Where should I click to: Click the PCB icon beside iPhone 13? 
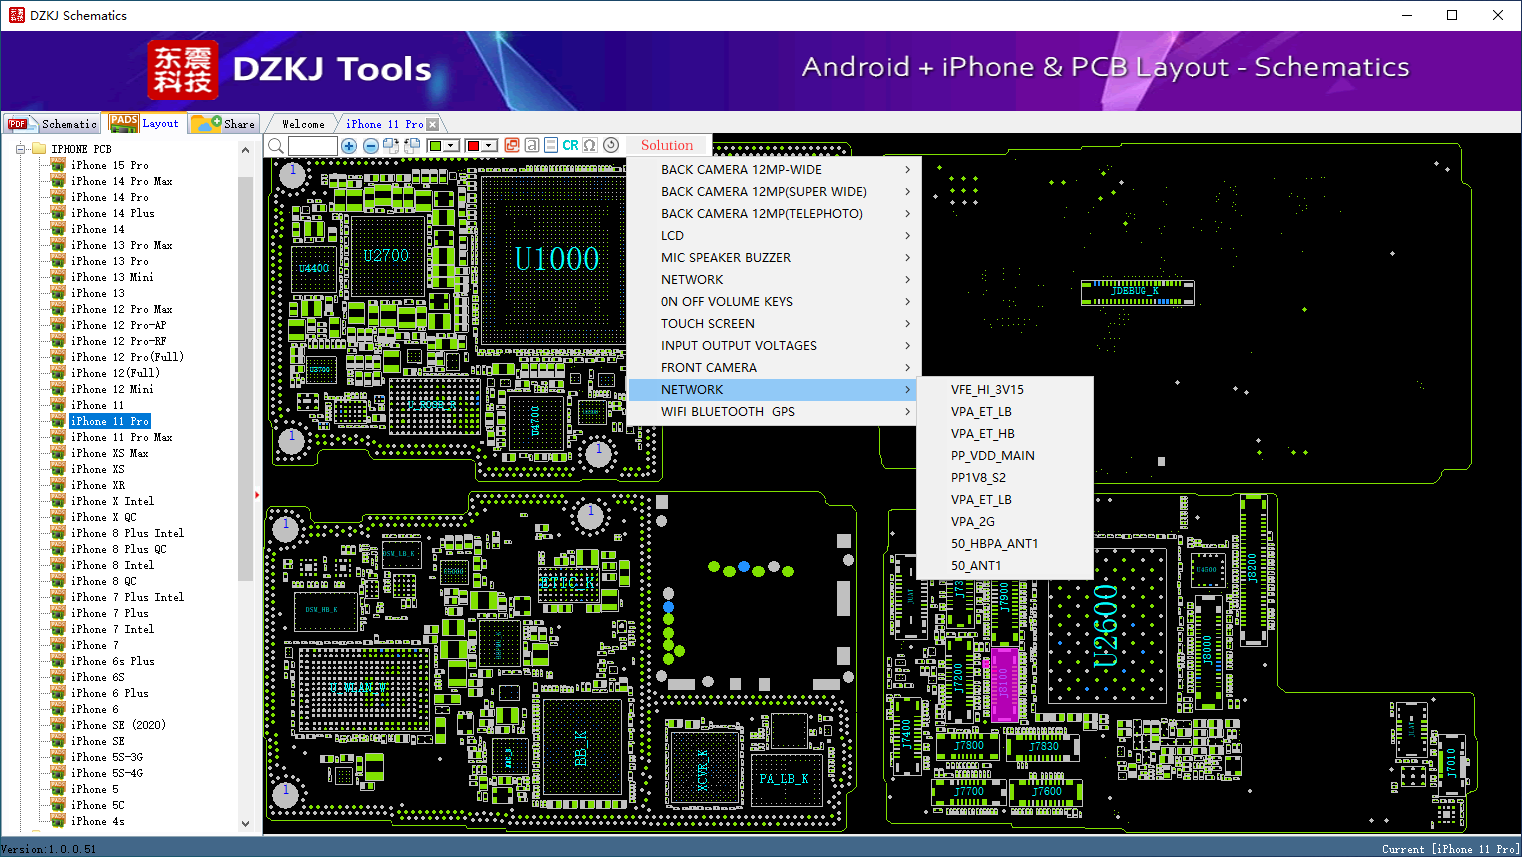[x=58, y=293]
